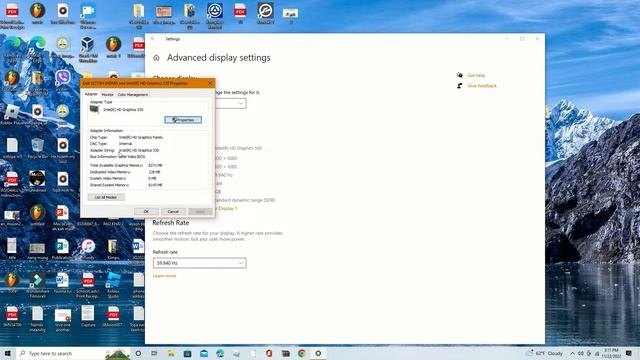Click the back arrow in the Settings title bar
The width and height of the screenshot is (640, 360).
tap(153, 39)
